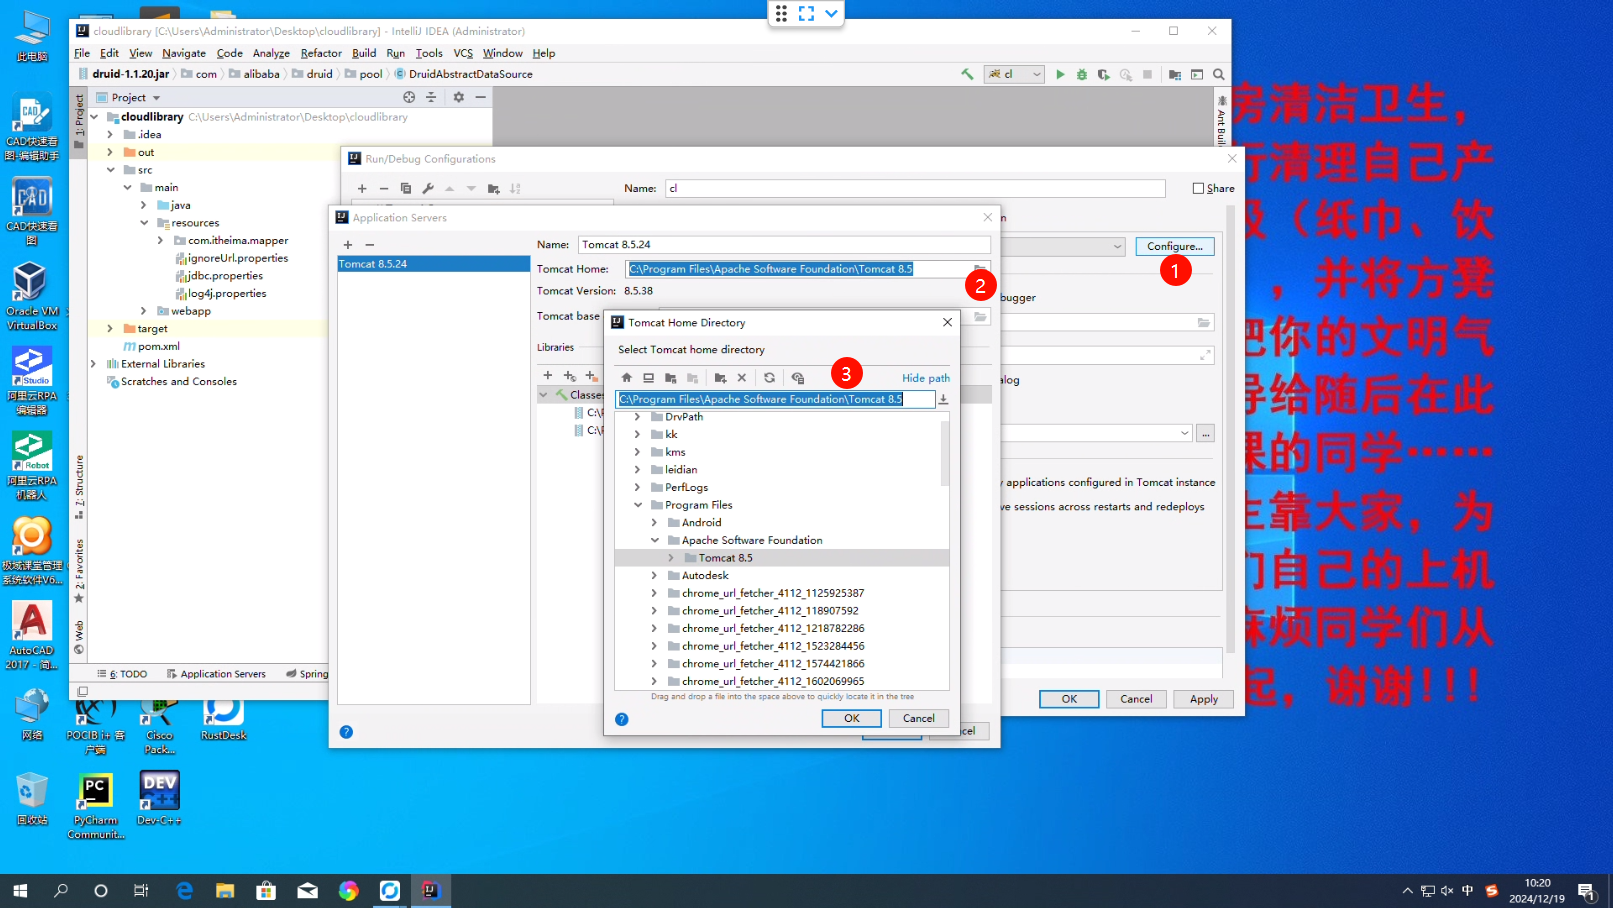Open the Navigate menu
This screenshot has width=1613, height=908.
[x=184, y=53]
